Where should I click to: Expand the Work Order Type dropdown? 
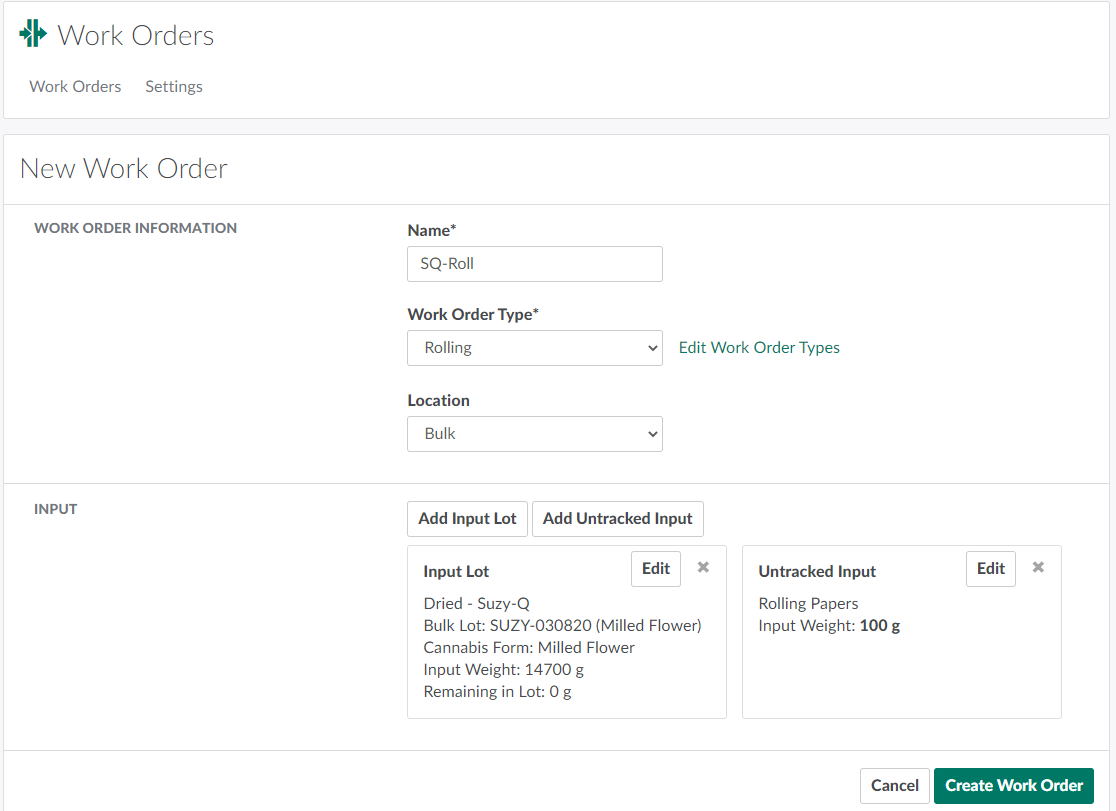pos(534,348)
